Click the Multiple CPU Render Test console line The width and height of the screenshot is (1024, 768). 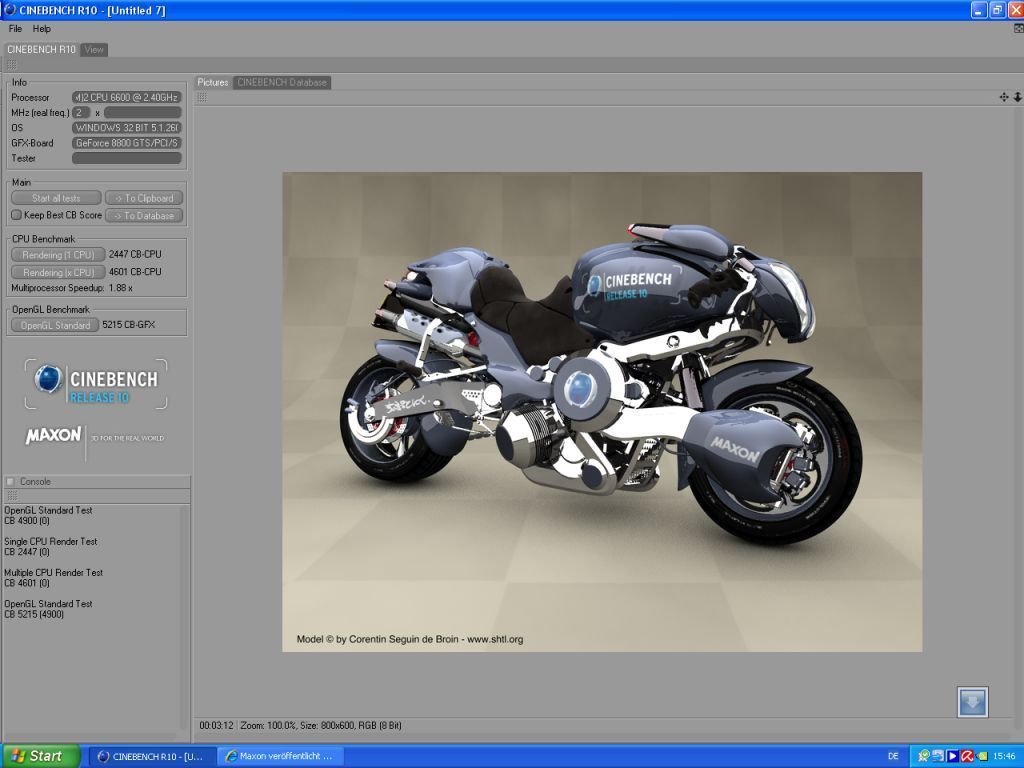54,573
